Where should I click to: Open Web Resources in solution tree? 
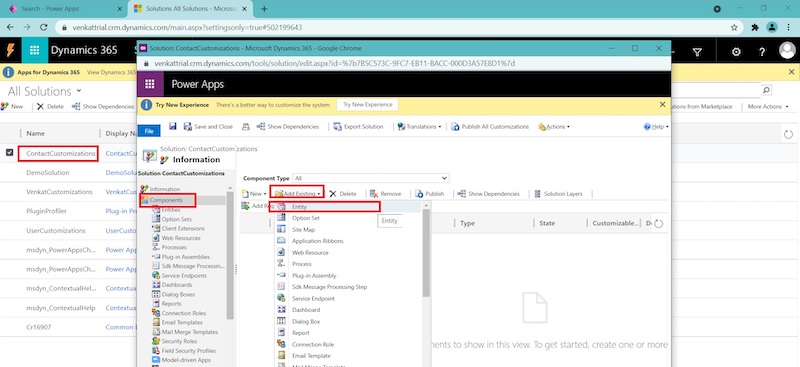coord(181,238)
